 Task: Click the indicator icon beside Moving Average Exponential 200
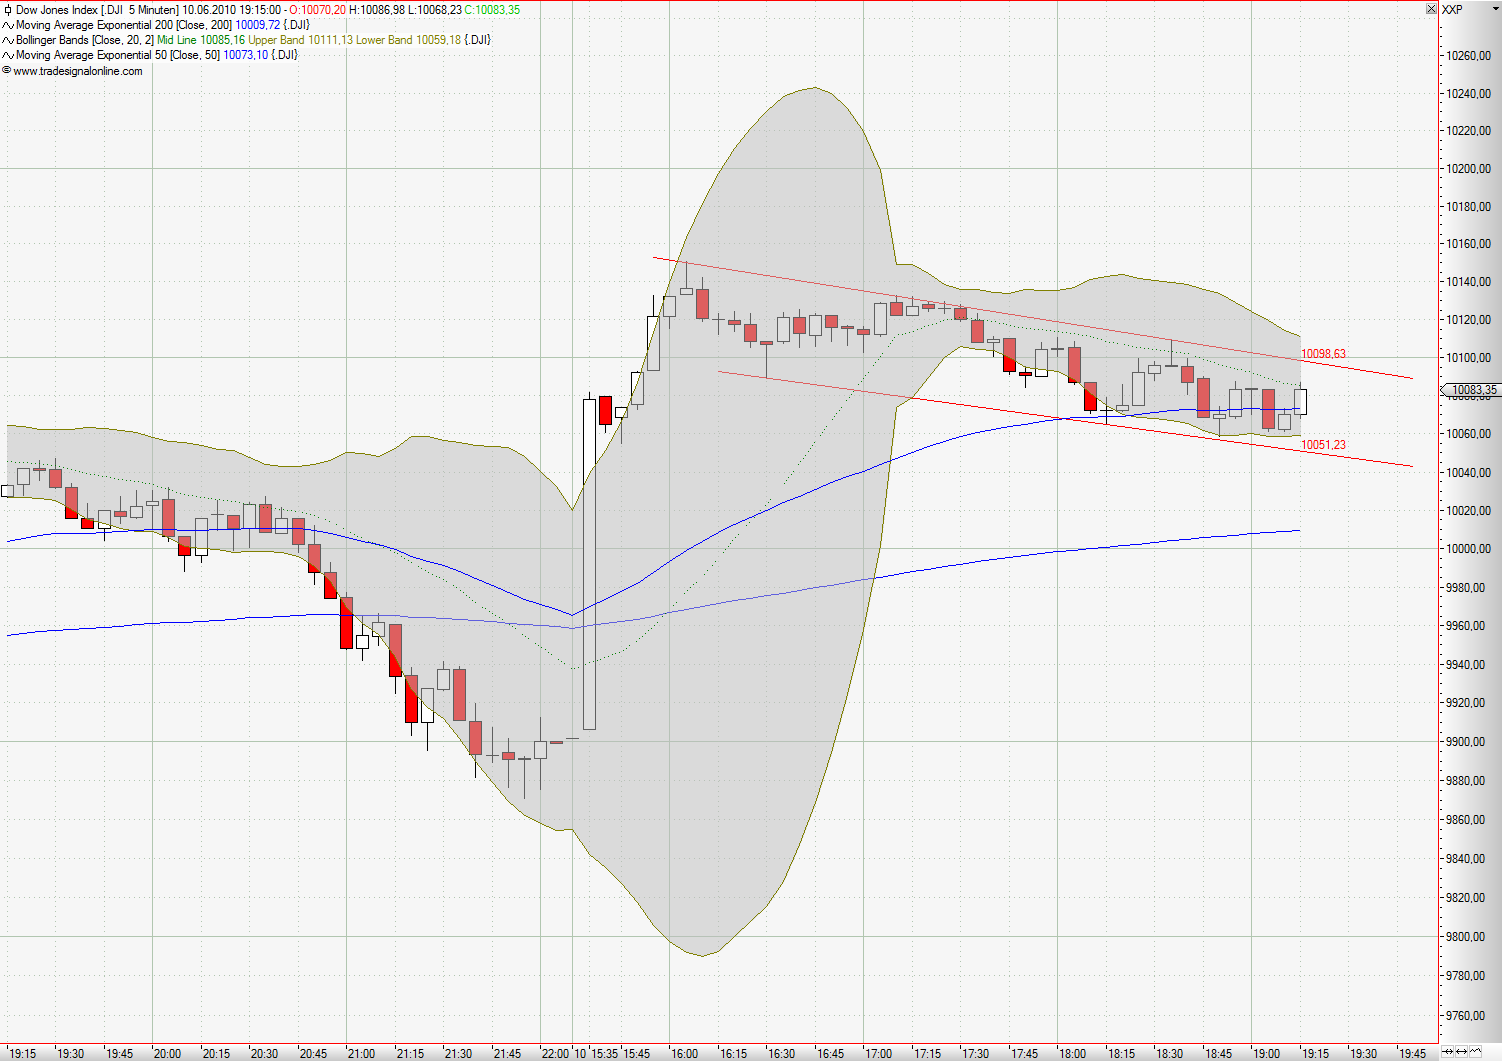tap(8, 25)
